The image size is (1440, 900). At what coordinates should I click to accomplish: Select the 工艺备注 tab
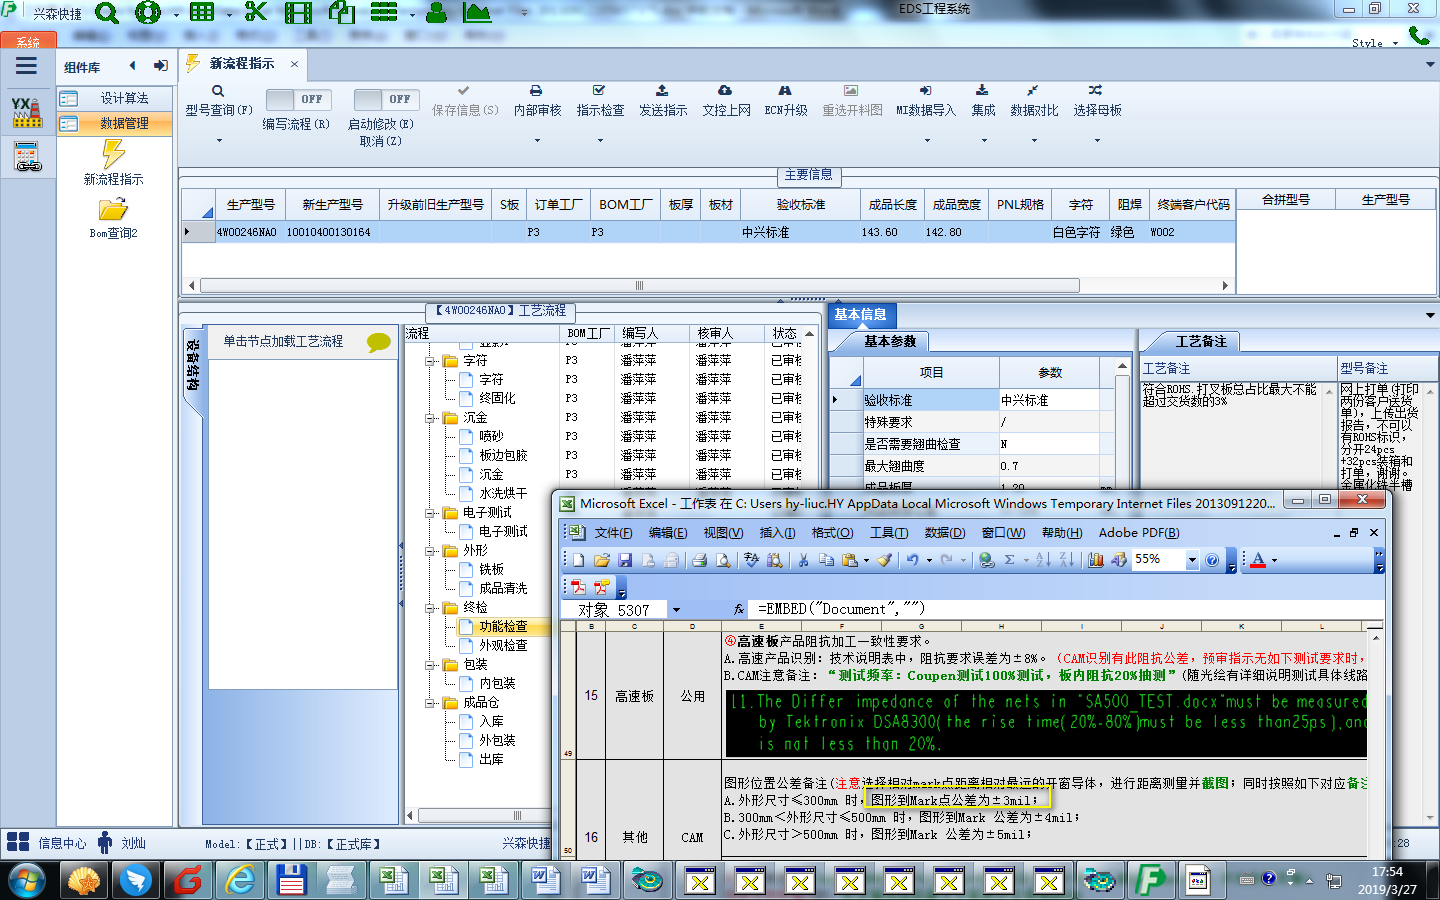[x=1200, y=341]
